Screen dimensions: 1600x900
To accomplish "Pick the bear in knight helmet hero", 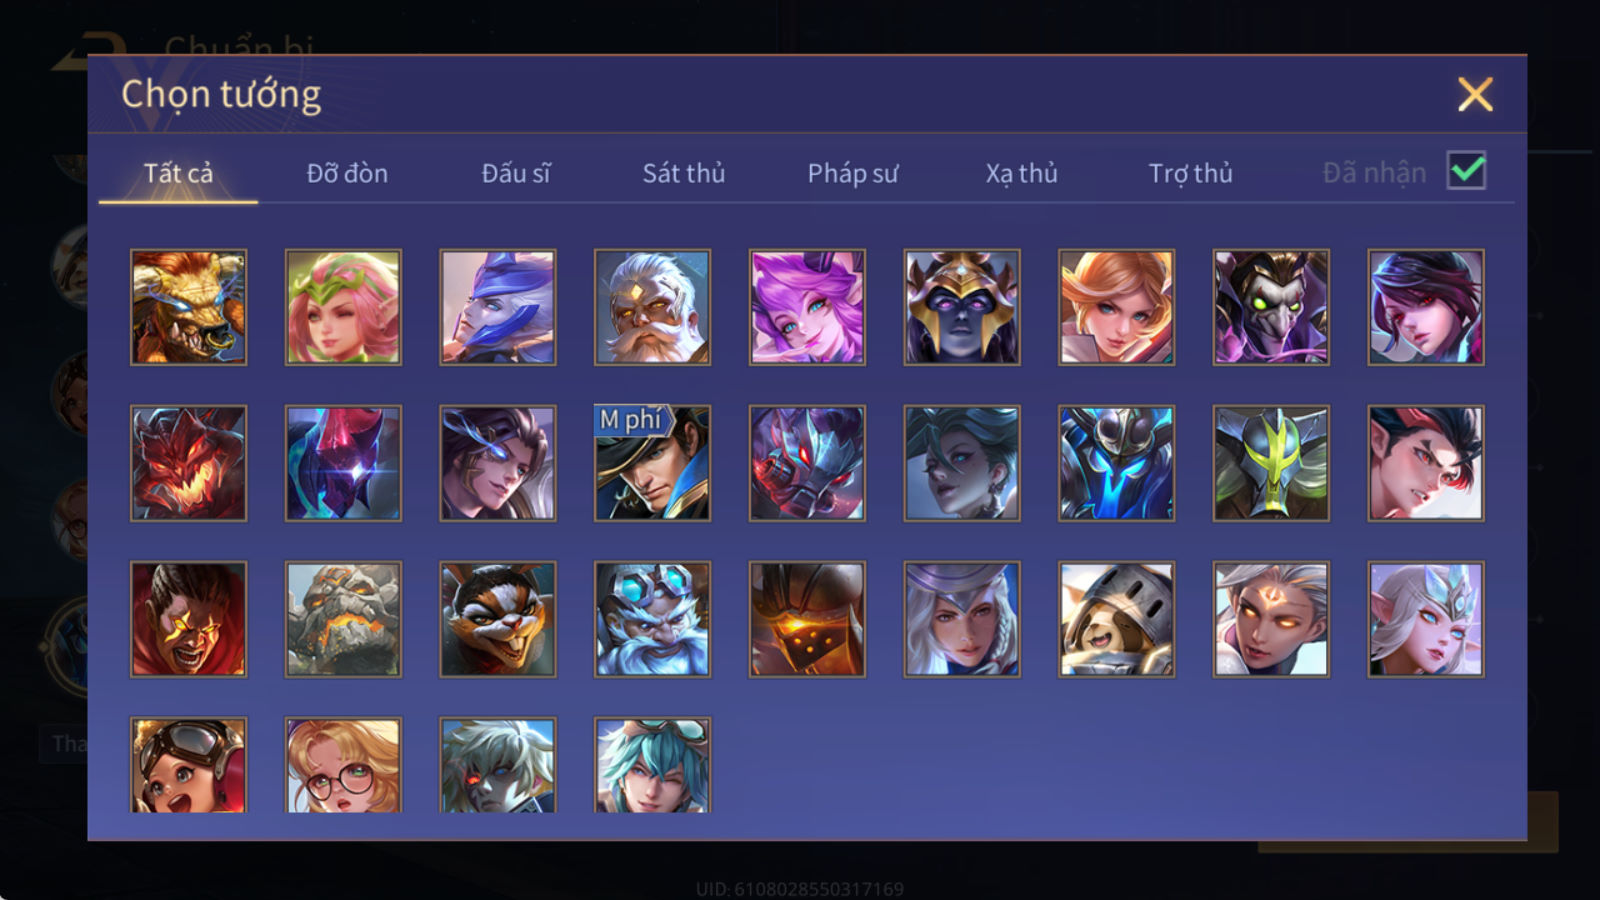I will pyautogui.click(x=1116, y=619).
